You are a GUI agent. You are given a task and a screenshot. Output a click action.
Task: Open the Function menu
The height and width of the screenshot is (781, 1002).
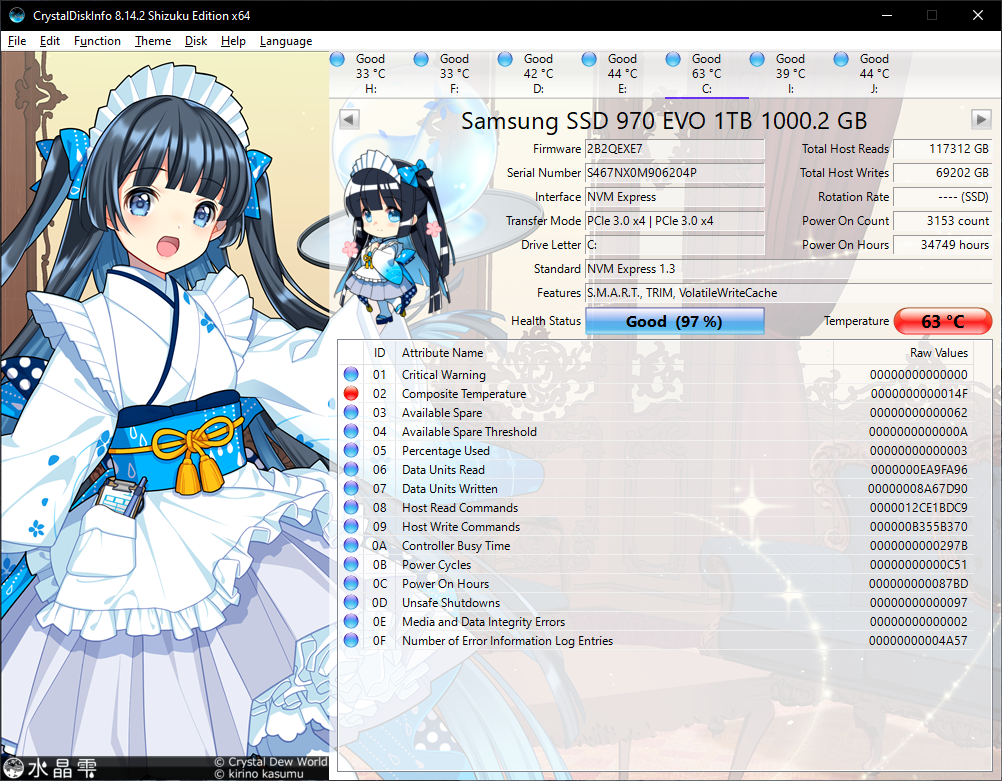point(97,41)
